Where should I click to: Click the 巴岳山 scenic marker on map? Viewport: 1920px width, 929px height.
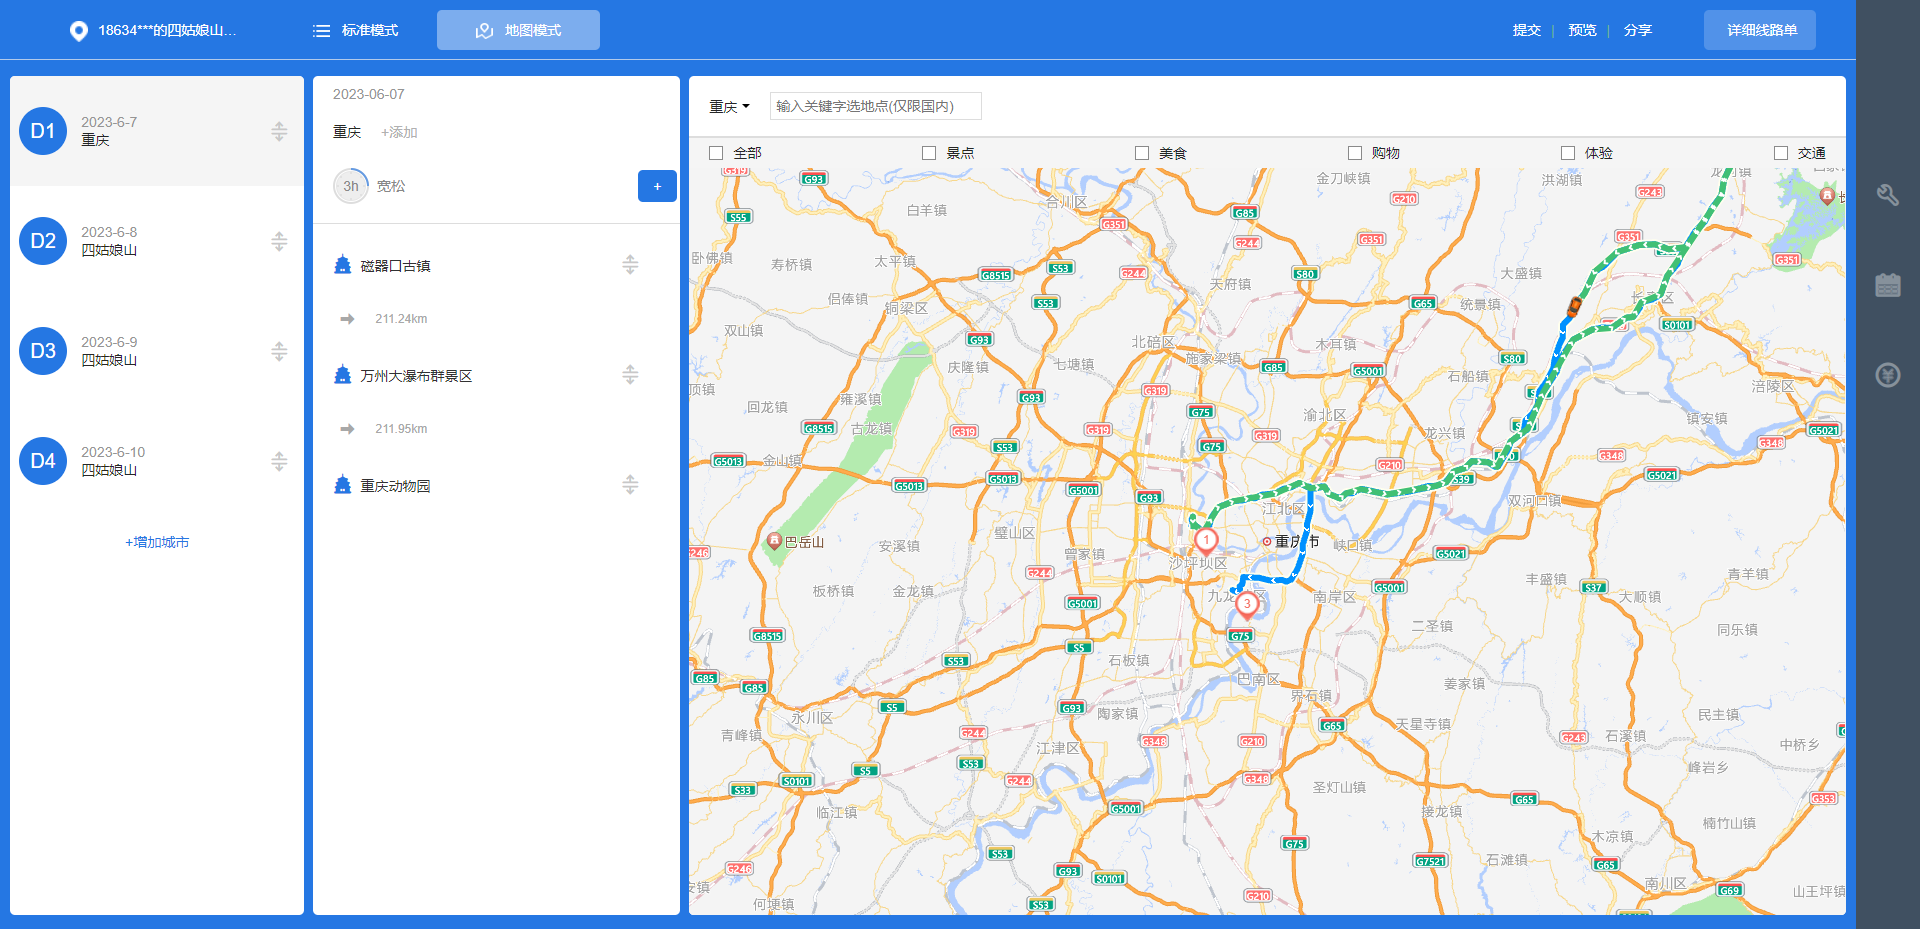(774, 541)
